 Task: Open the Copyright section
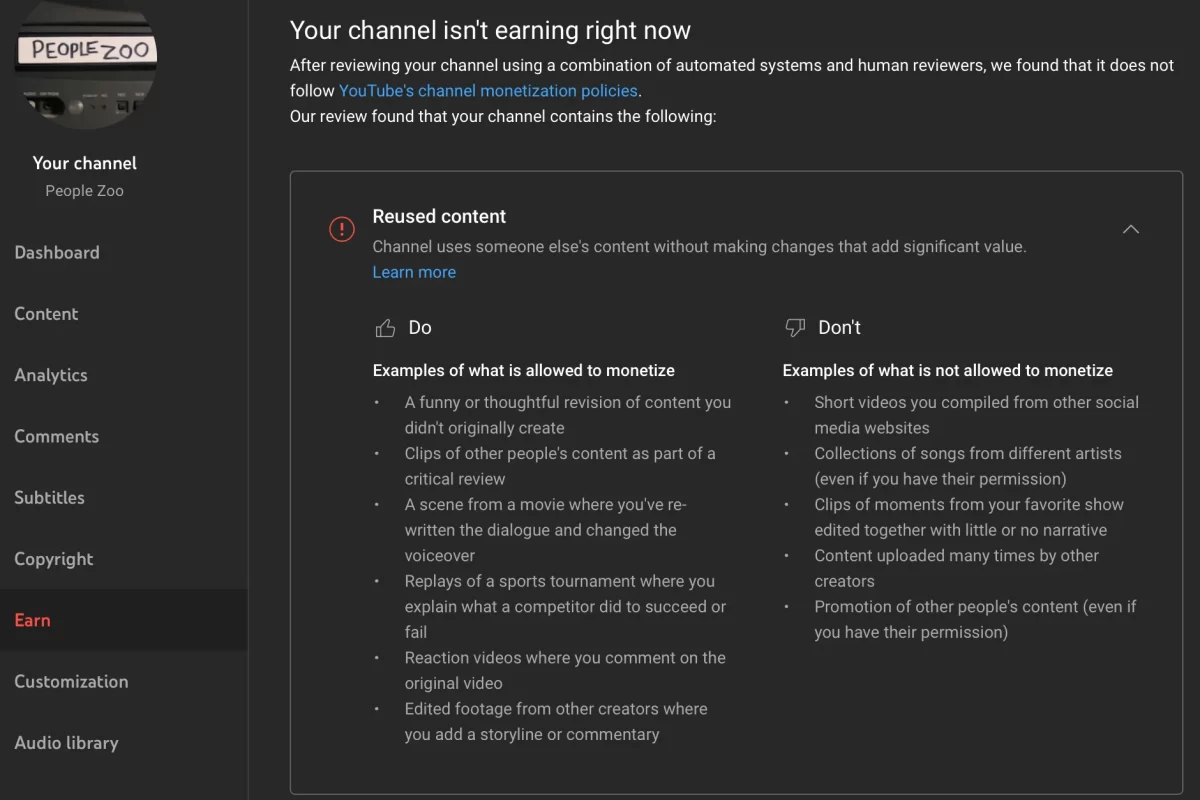click(51, 558)
